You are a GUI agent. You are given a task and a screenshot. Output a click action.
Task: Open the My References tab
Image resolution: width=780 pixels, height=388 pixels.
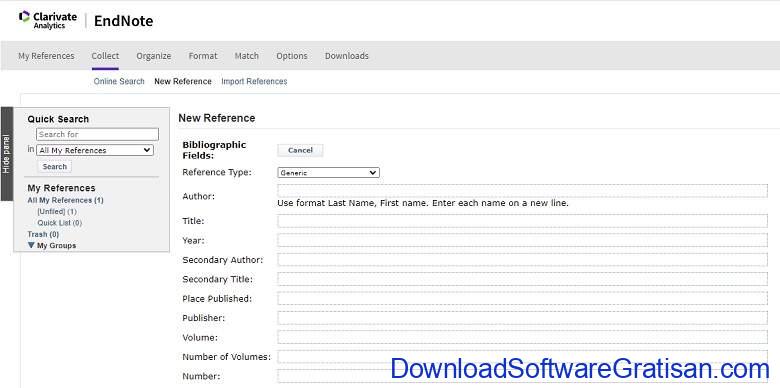46,56
